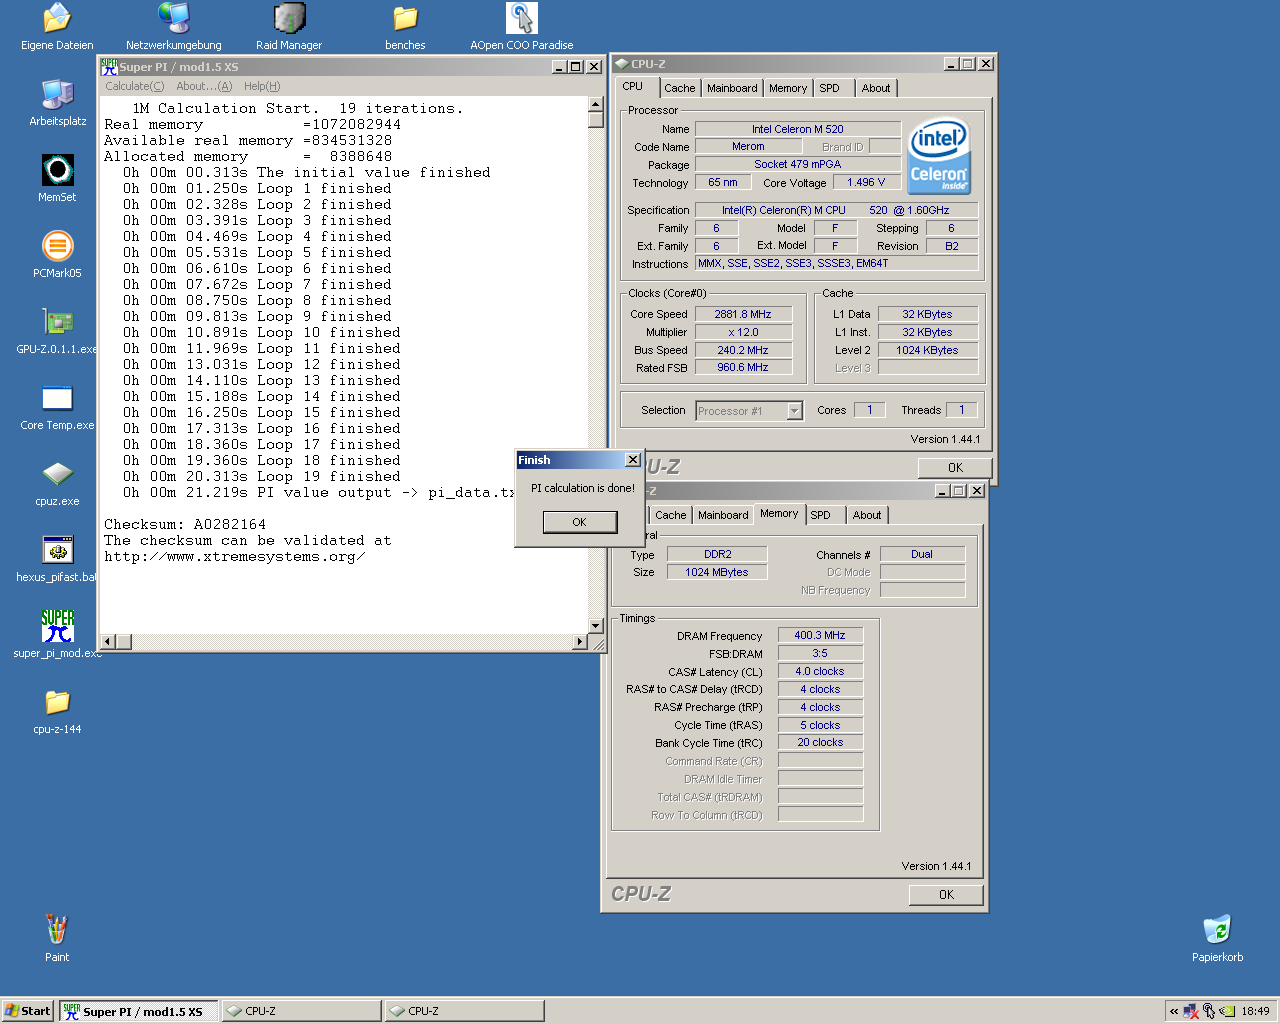Viewport: 1280px width, 1024px height.
Task: Switch to About tab in upper CPU-Z
Action: (876, 88)
